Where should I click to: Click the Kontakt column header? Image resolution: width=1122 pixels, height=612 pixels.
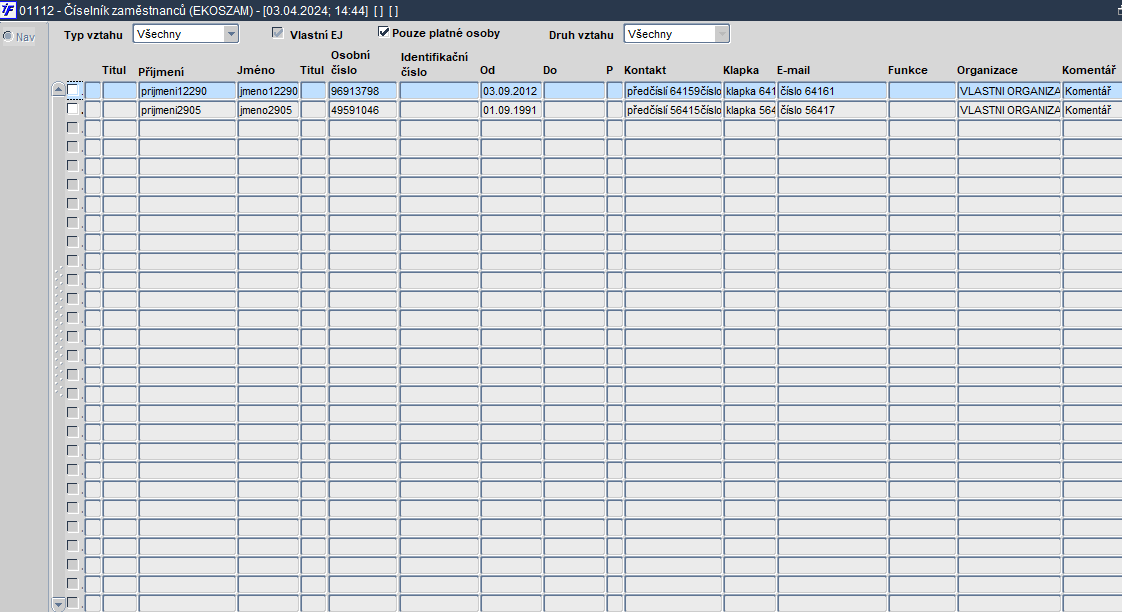point(645,70)
